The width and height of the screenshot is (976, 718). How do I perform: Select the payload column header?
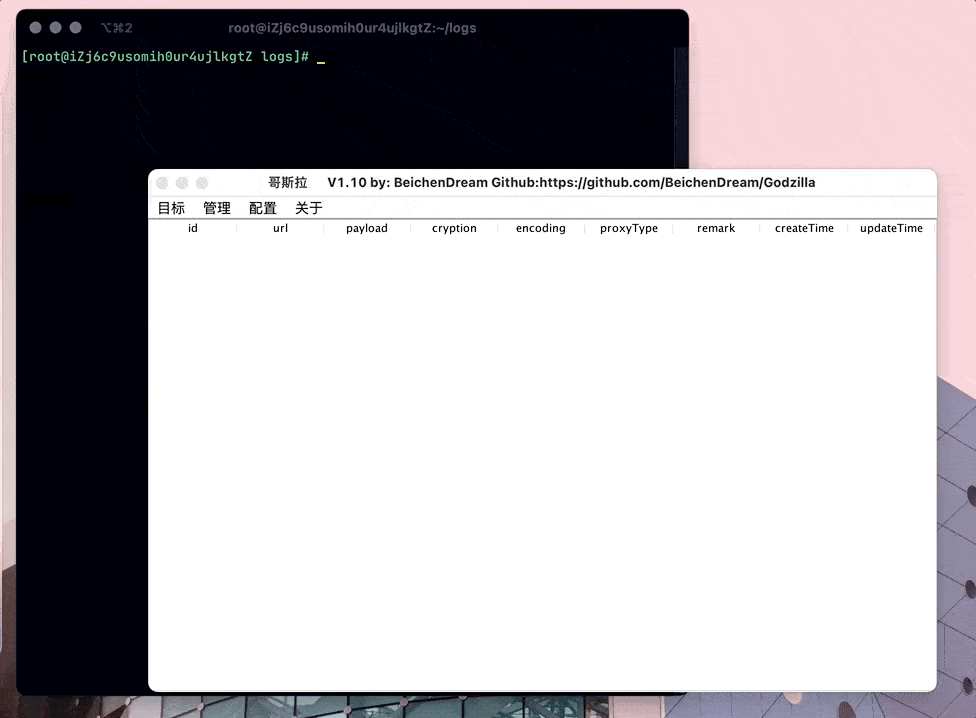(x=367, y=228)
